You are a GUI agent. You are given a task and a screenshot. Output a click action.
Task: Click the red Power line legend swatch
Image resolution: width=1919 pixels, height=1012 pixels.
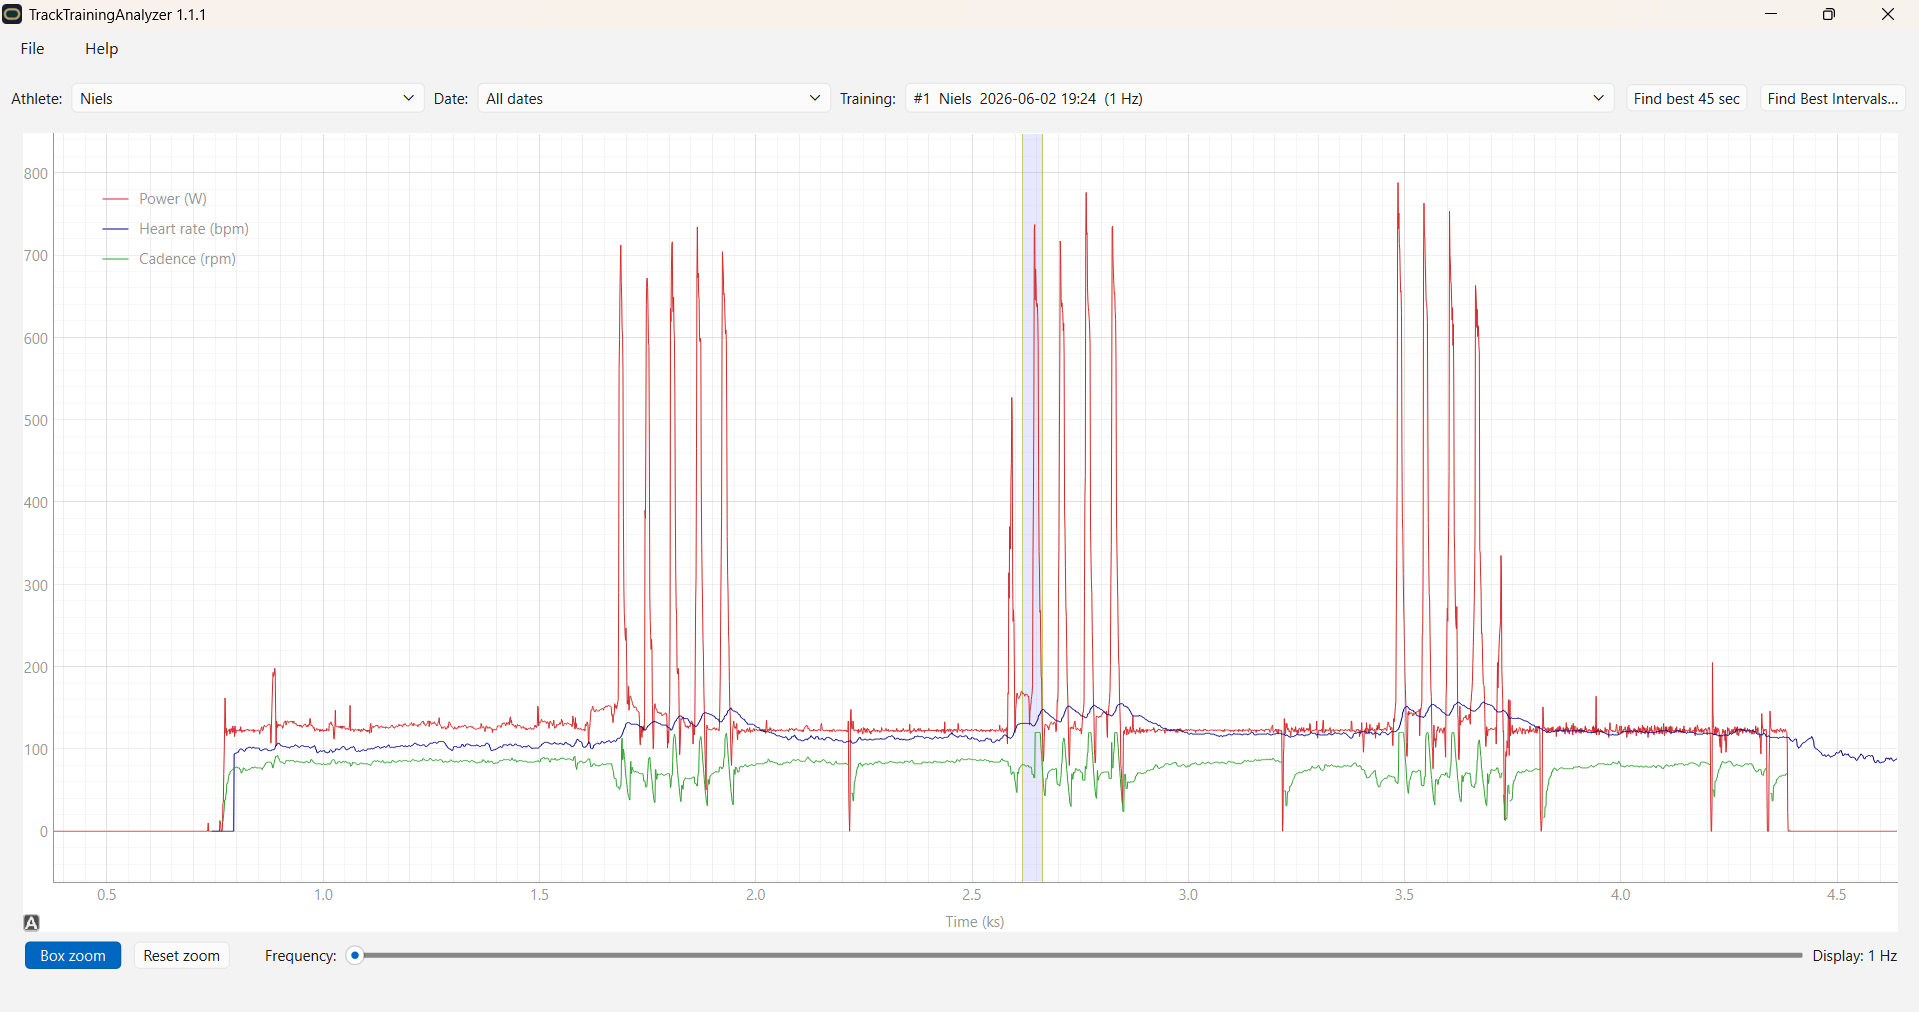(115, 199)
